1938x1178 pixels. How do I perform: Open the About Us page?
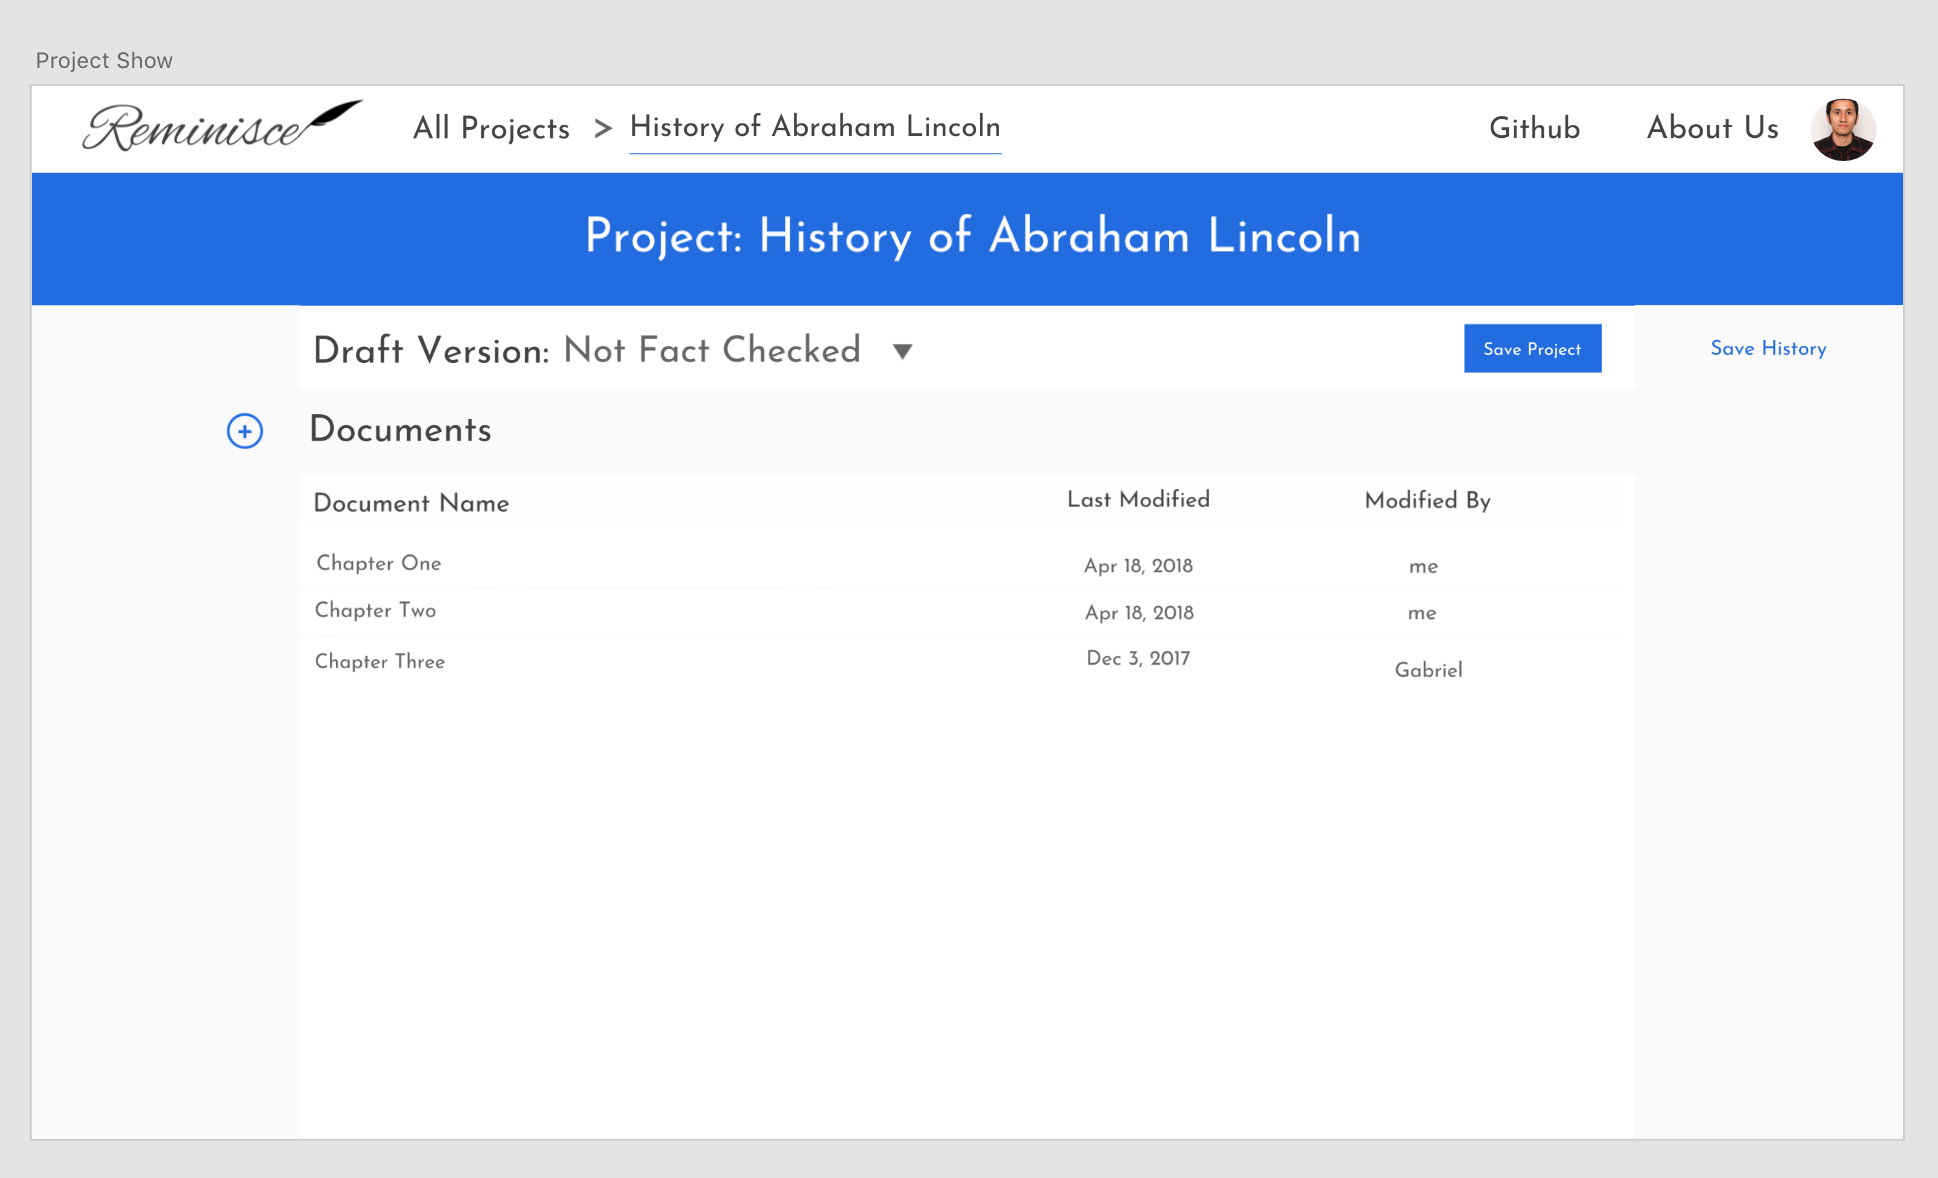tap(1712, 128)
